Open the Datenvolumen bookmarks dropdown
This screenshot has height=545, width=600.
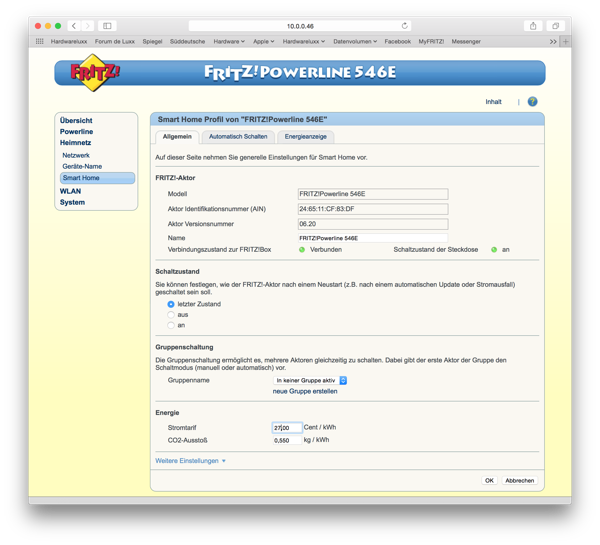[355, 41]
